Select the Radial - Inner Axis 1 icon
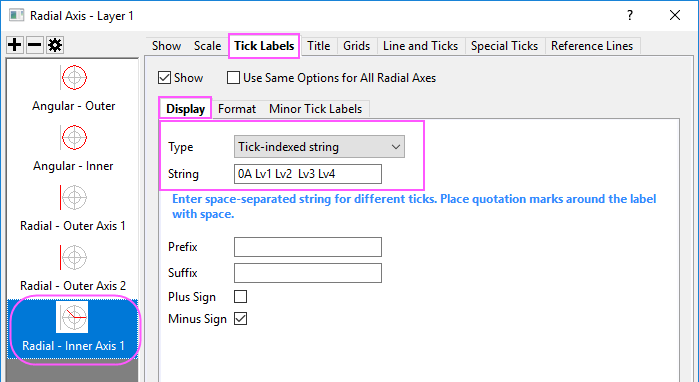Screen dimensions: 699x382 click(72, 317)
